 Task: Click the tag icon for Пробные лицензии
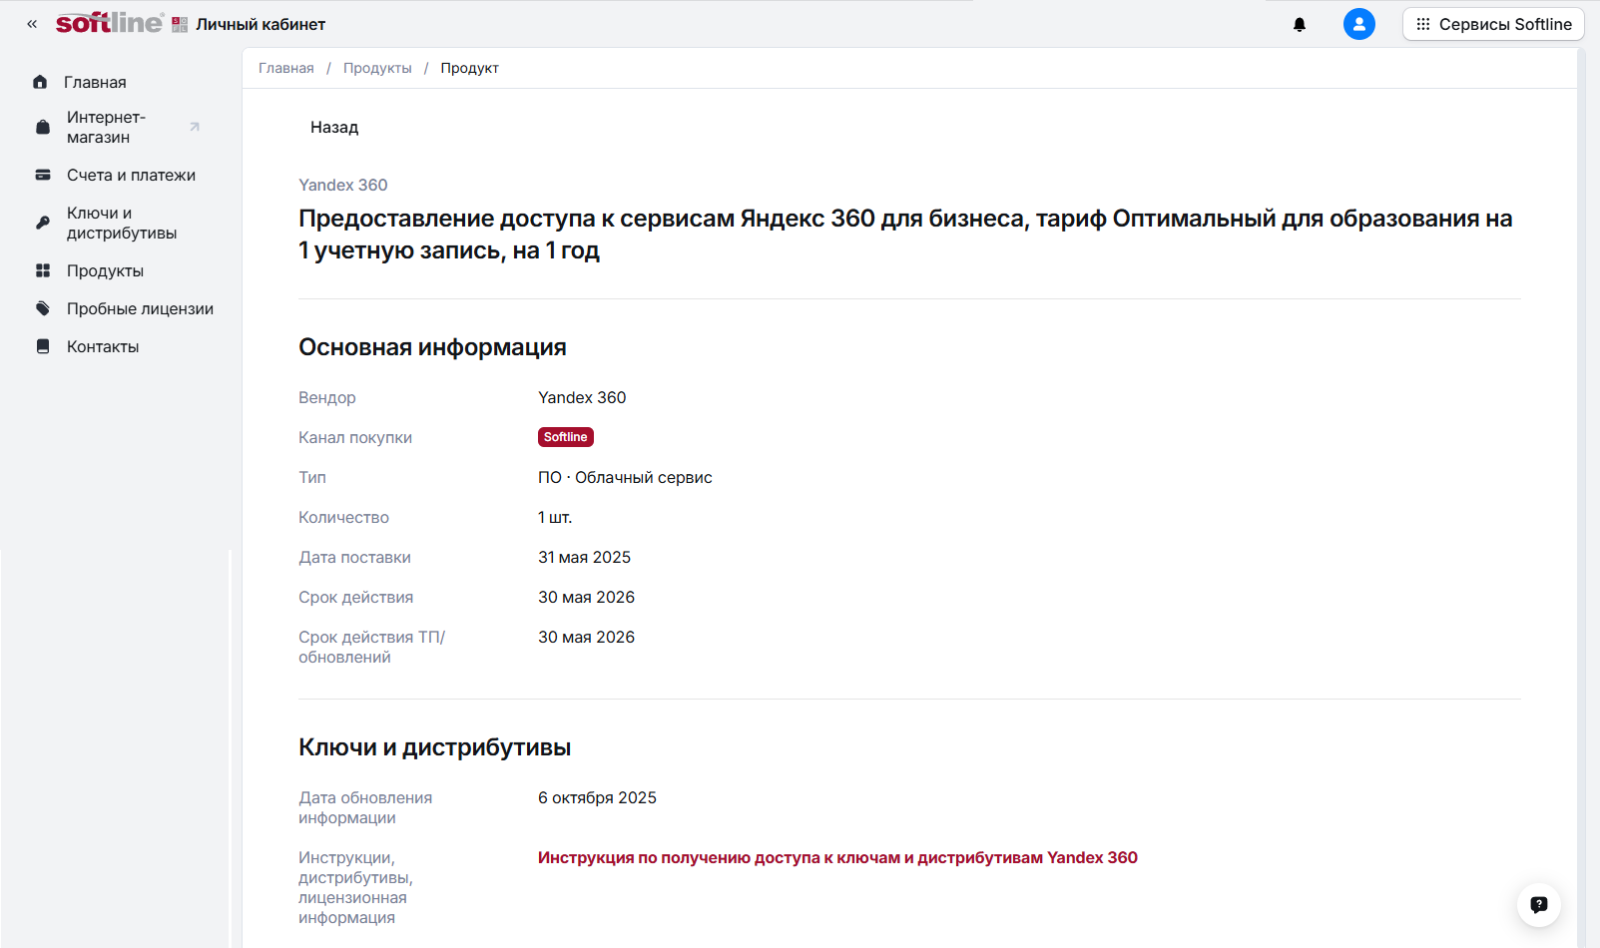coord(43,309)
